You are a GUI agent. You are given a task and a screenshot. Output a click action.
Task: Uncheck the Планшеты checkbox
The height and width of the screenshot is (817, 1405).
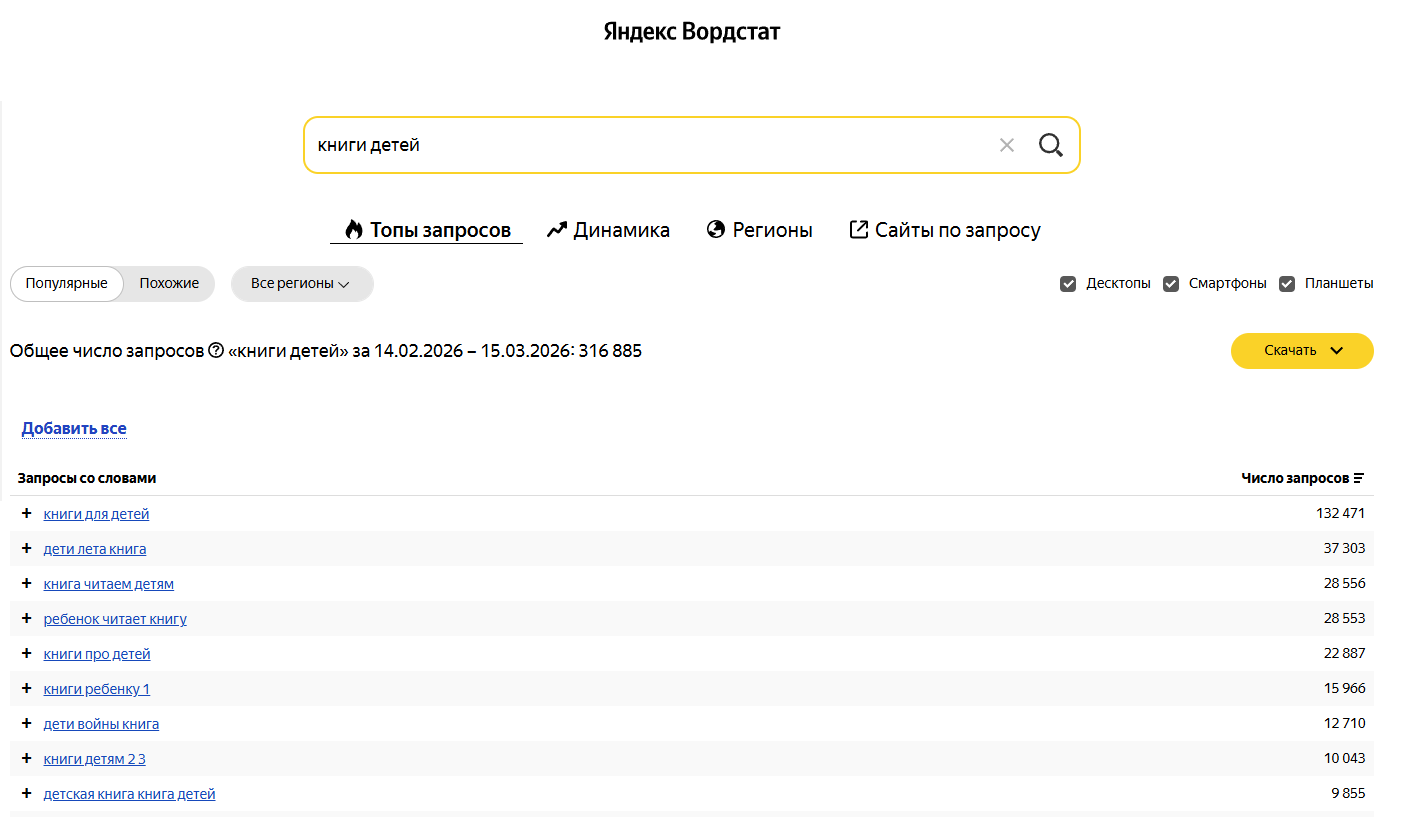pyautogui.click(x=1287, y=284)
